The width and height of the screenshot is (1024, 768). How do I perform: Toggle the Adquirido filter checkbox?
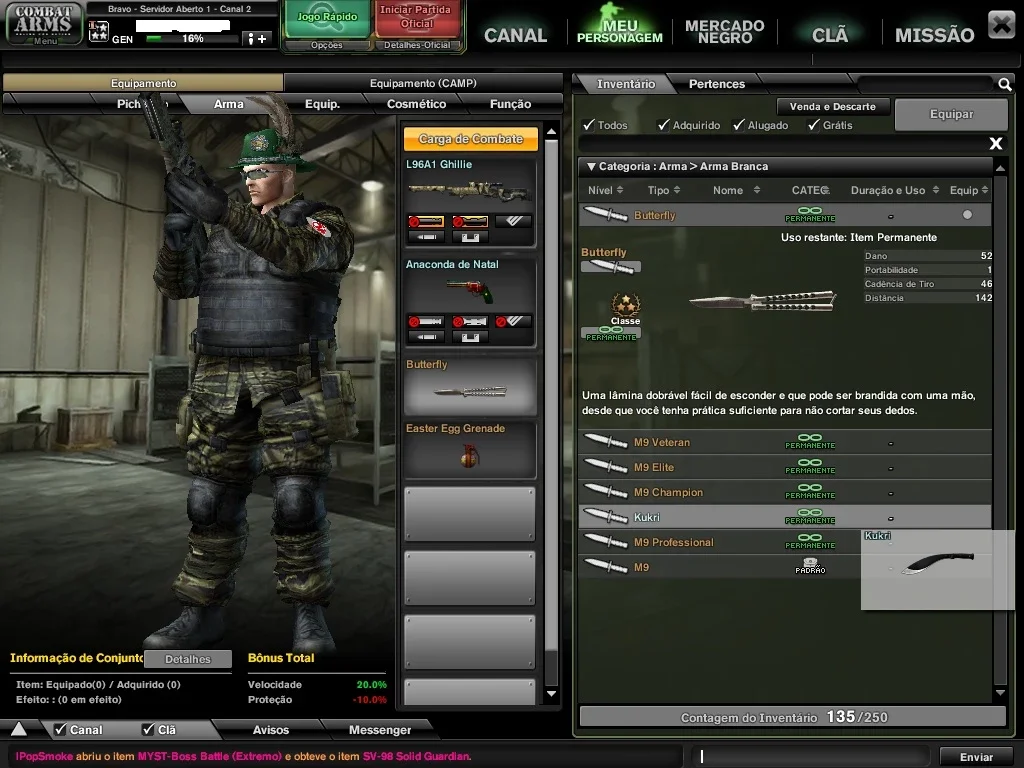click(664, 124)
